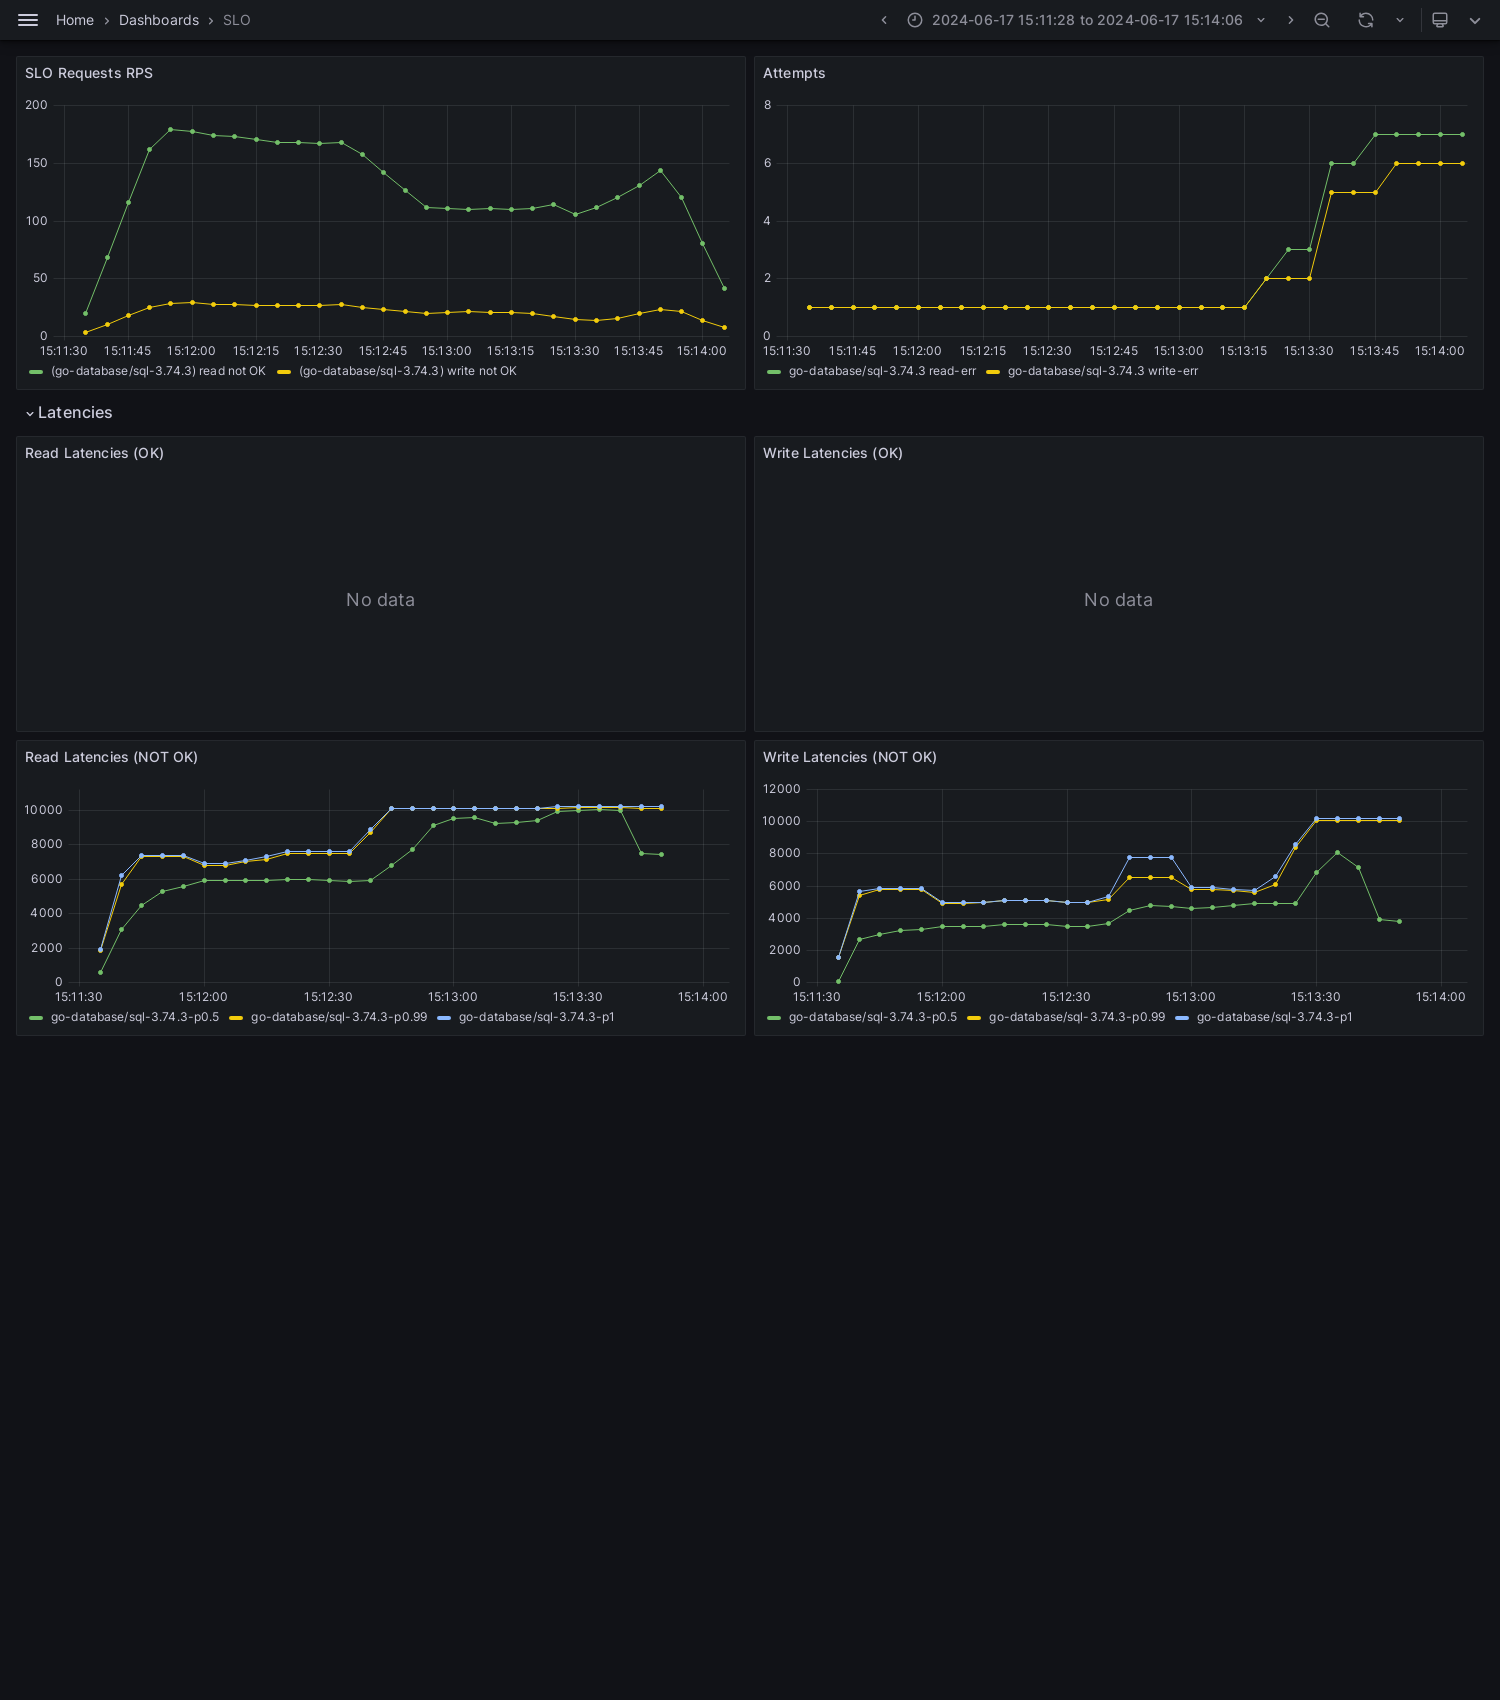Click peak green point in SLO Requests RPS
The height and width of the screenshot is (1700, 1500).
coord(170,129)
